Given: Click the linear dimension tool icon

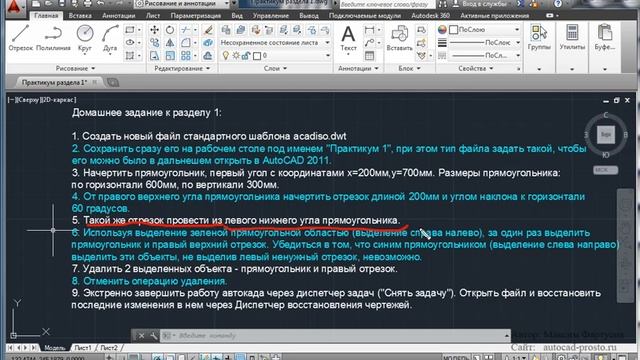Looking at the screenshot, I should click(x=369, y=30).
